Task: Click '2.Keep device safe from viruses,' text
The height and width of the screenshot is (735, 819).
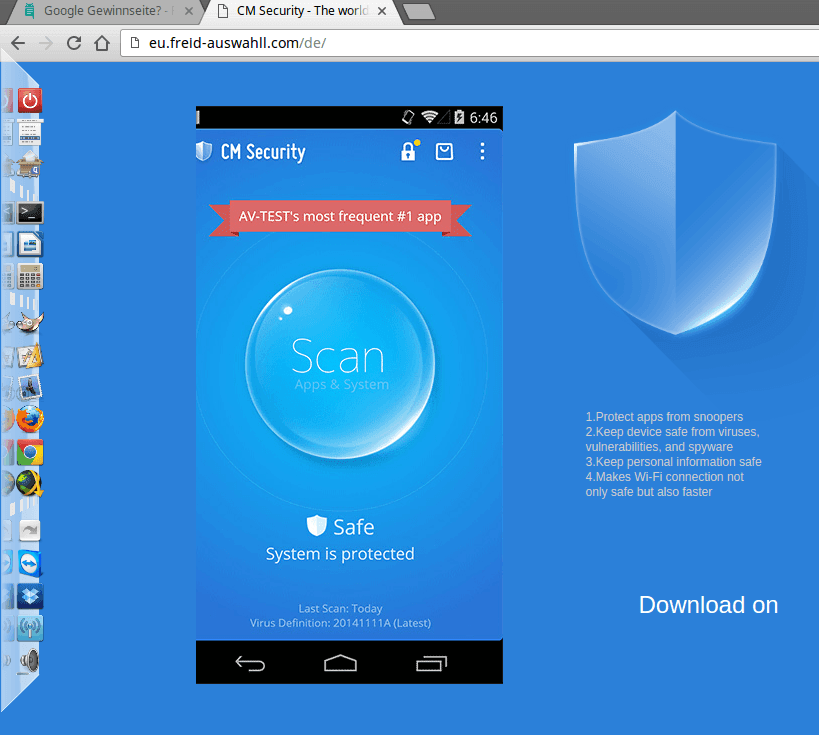Action: click(672, 432)
